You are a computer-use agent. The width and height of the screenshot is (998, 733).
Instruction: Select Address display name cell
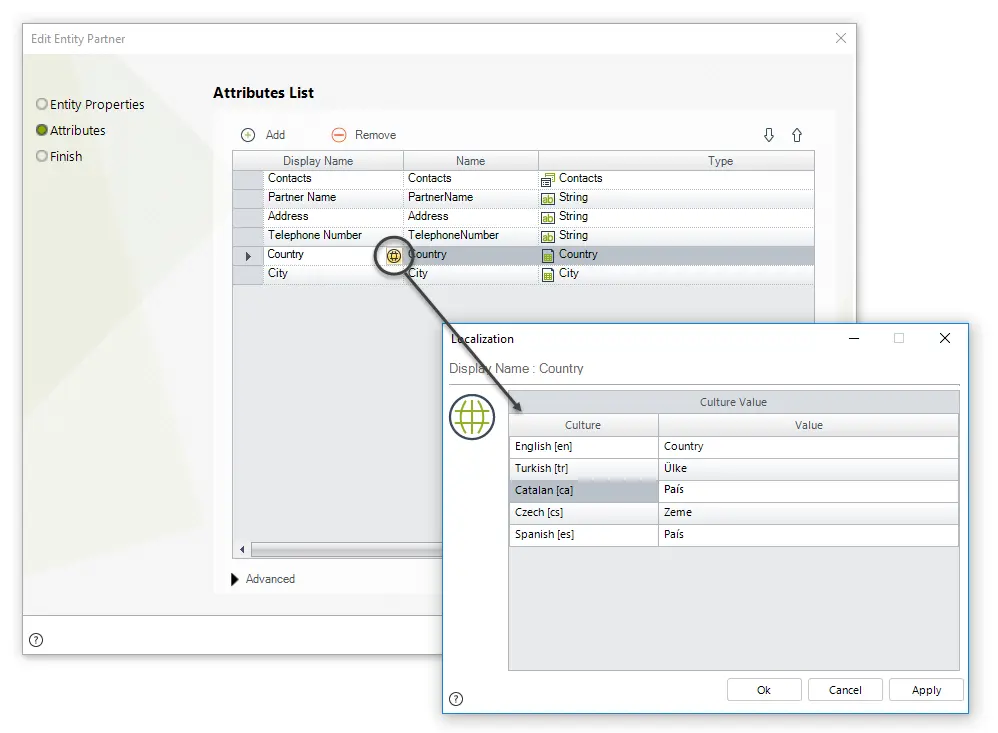click(x=333, y=217)
